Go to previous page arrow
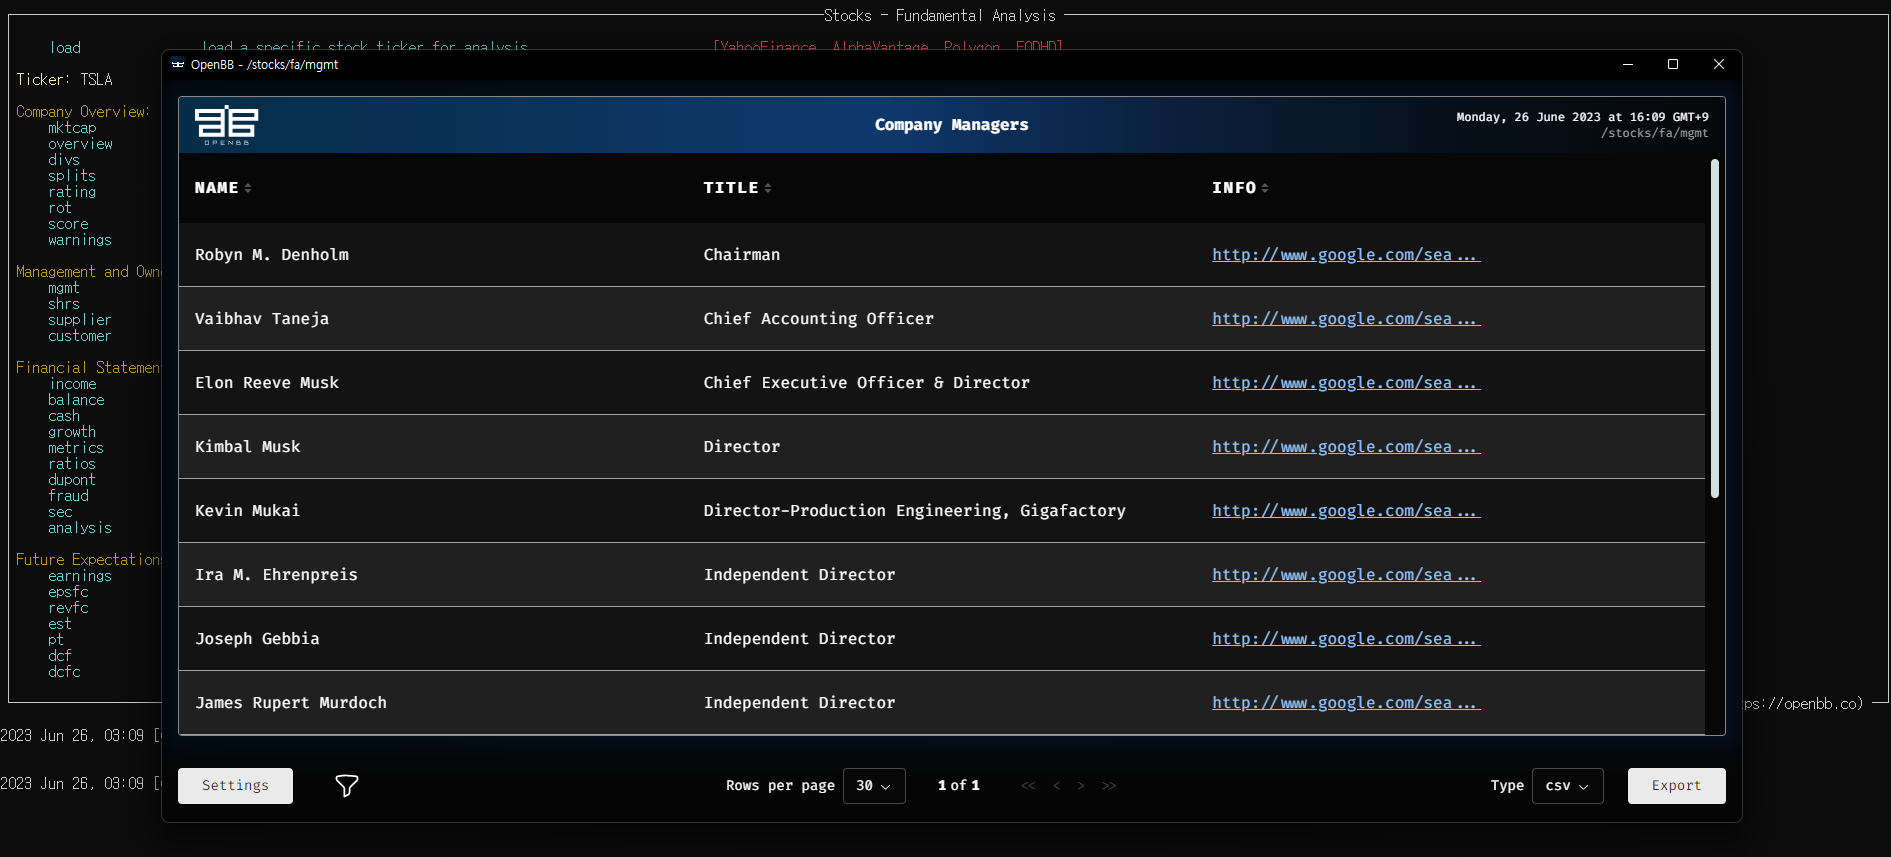 [1056, 786]
